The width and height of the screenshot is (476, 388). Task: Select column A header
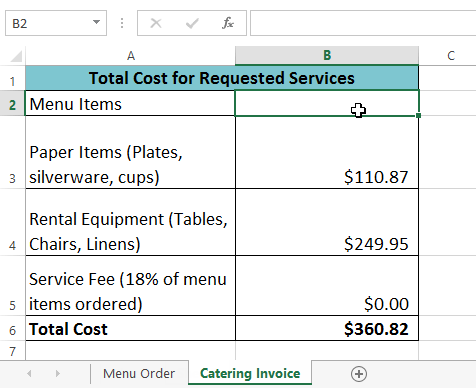pos(130,56)
